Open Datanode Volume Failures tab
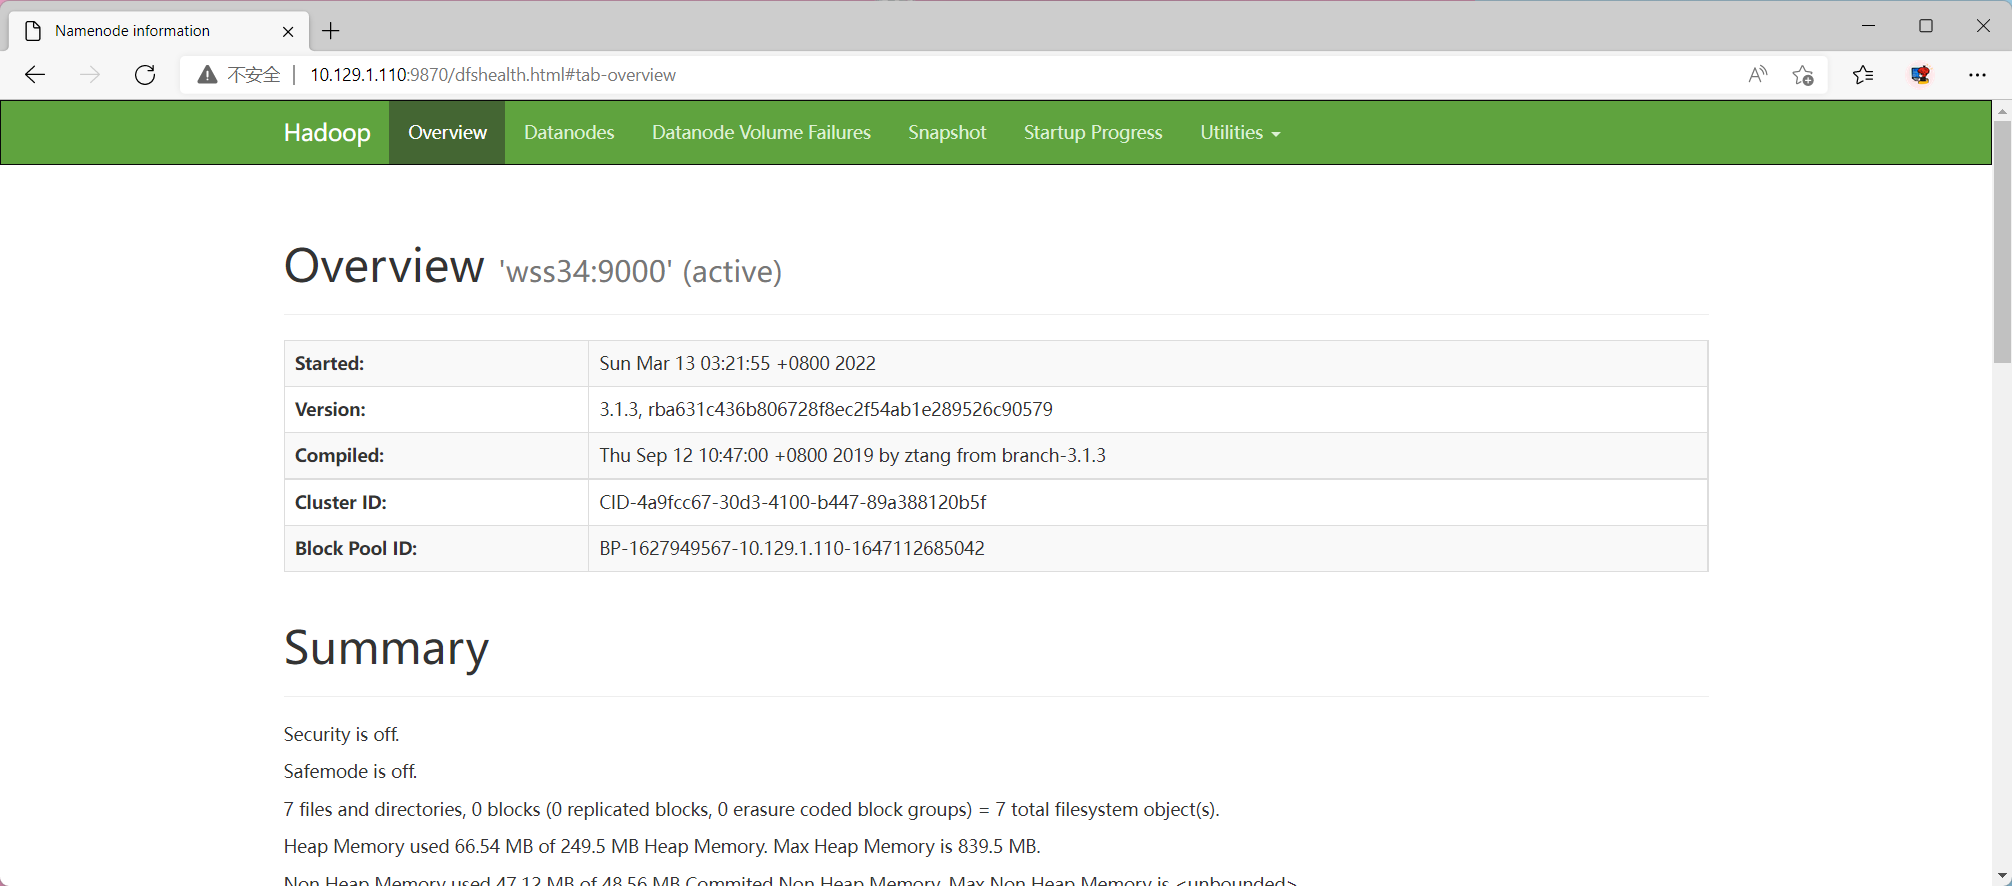This screenshot has width=2012, height=886. (x=761, y=132)
